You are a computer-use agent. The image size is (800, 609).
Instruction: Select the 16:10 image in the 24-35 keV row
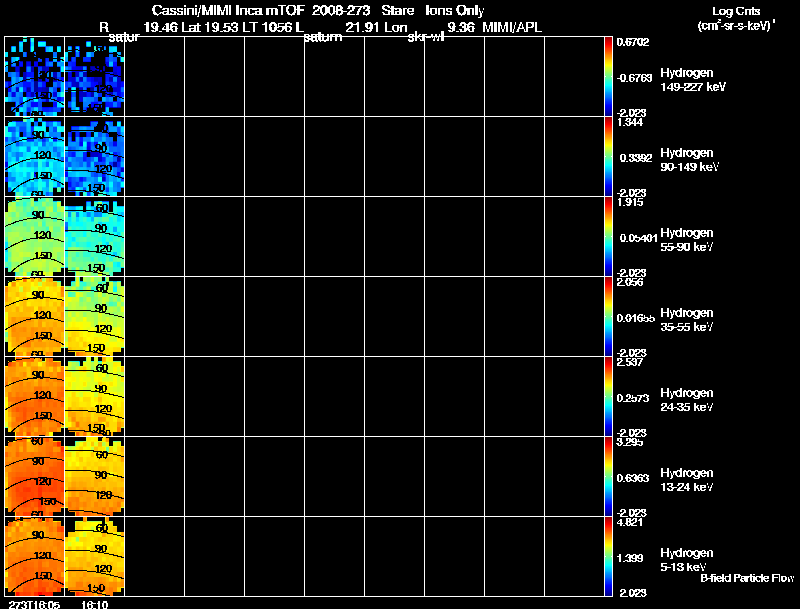pos(95,397)
